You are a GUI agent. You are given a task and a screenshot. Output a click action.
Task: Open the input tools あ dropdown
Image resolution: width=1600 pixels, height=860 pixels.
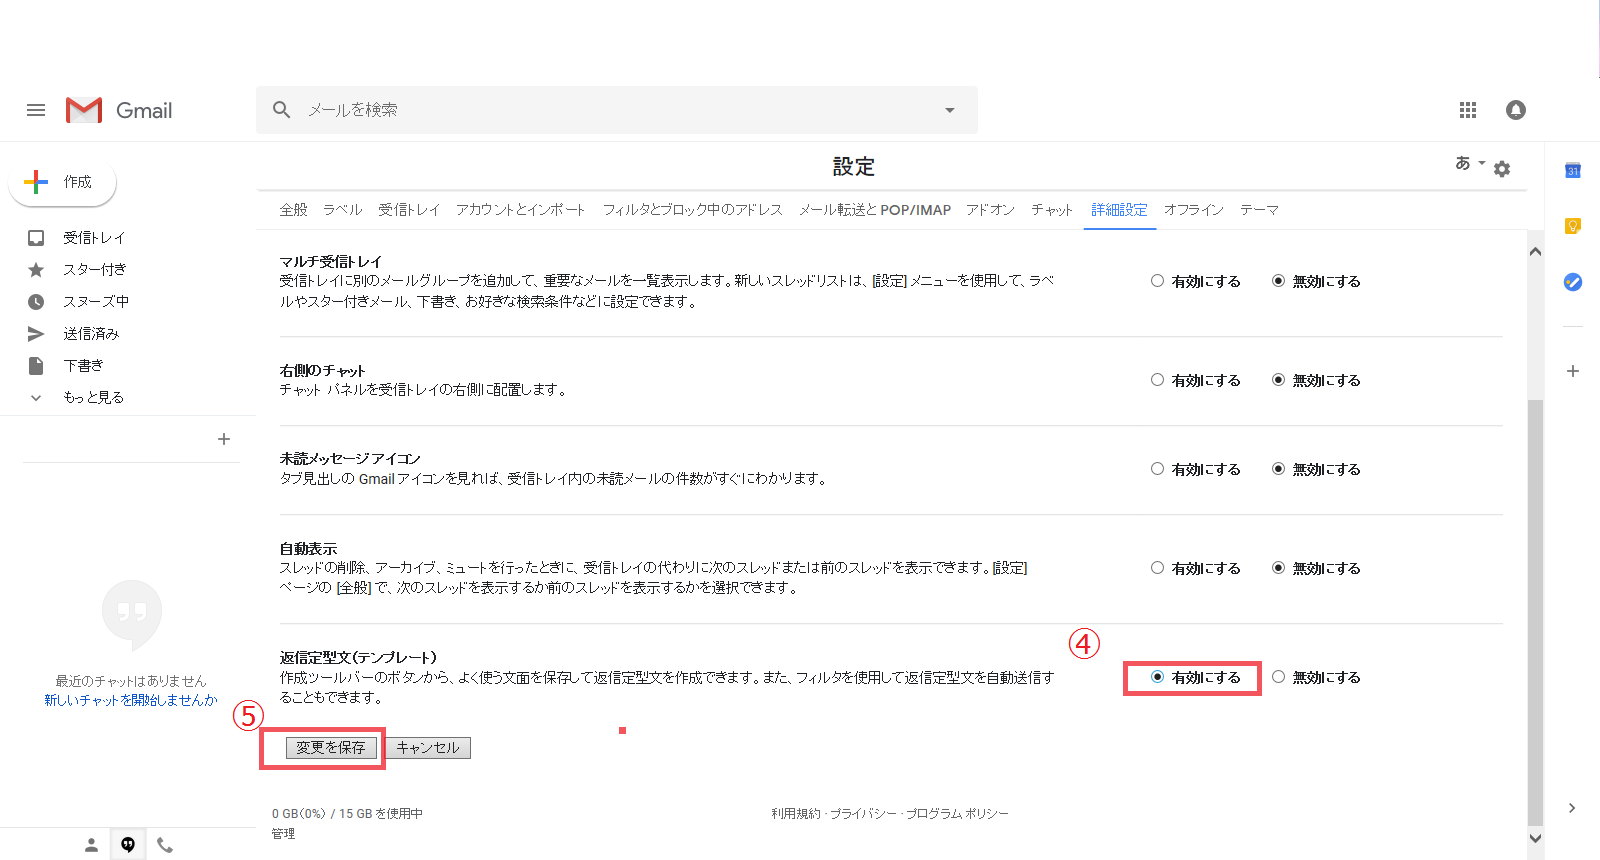pyautogui.click(x=1470, y=163)
